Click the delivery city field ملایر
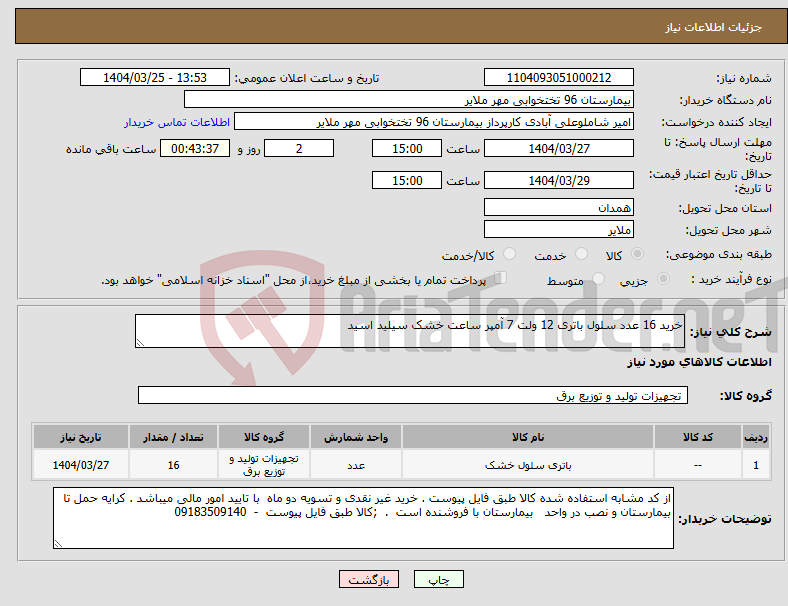 pos(558,230)
